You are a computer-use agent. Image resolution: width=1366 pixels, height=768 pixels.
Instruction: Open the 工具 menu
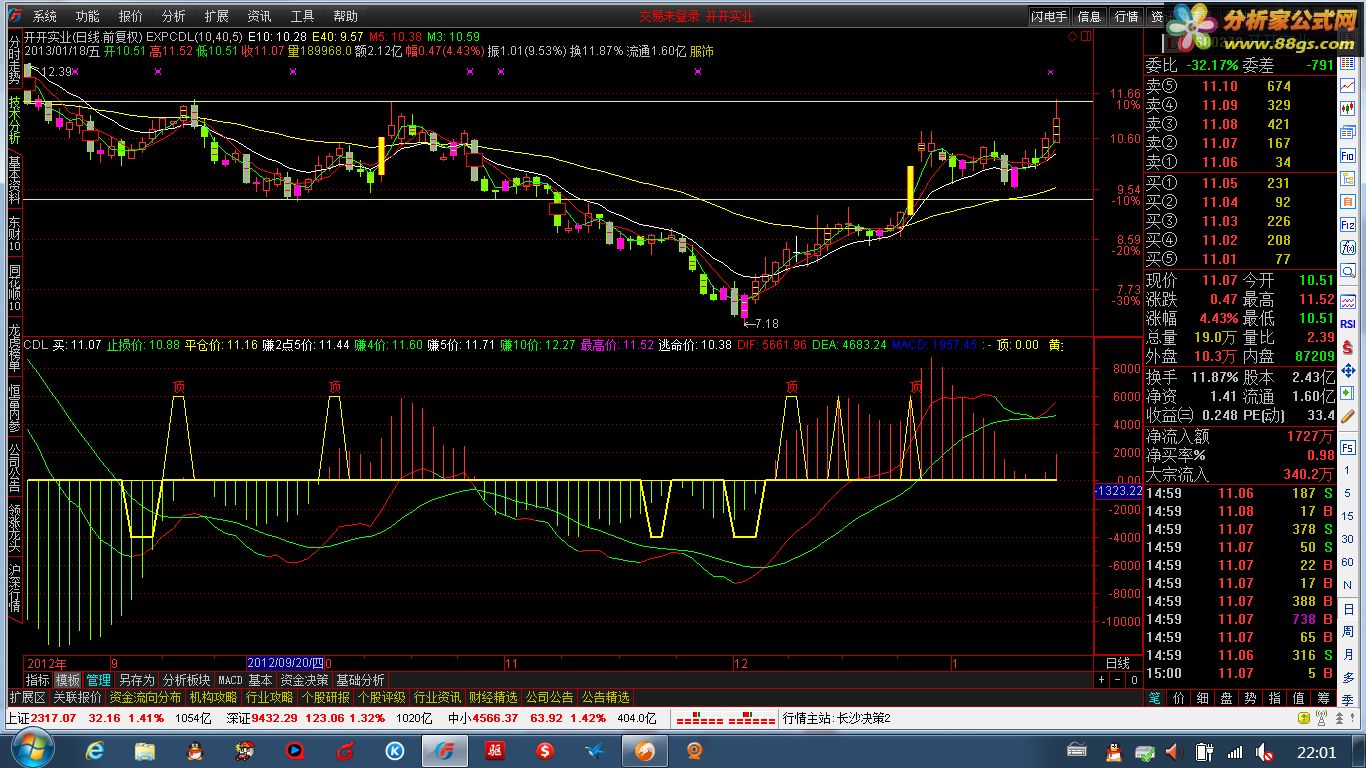302,16
